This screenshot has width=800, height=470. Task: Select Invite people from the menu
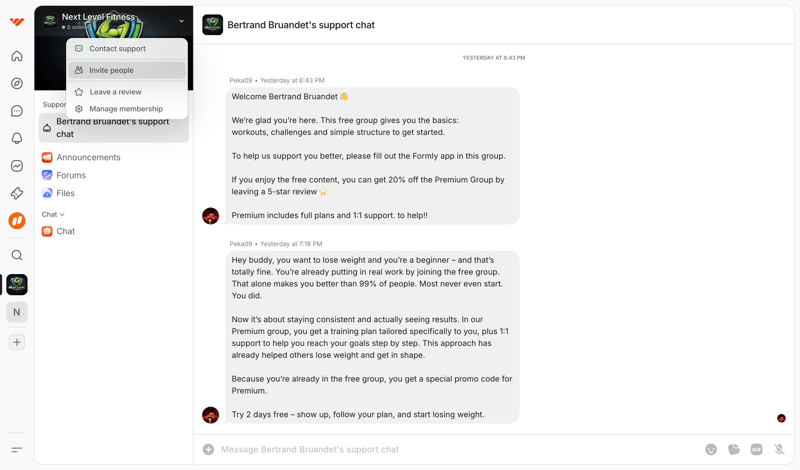point(111,70)
